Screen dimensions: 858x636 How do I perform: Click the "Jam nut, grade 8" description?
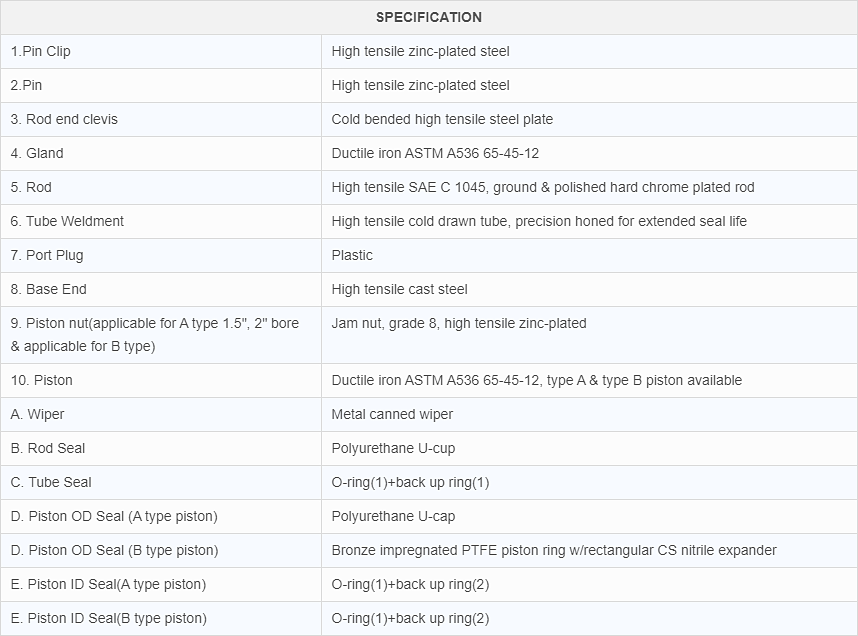[459, 323]
